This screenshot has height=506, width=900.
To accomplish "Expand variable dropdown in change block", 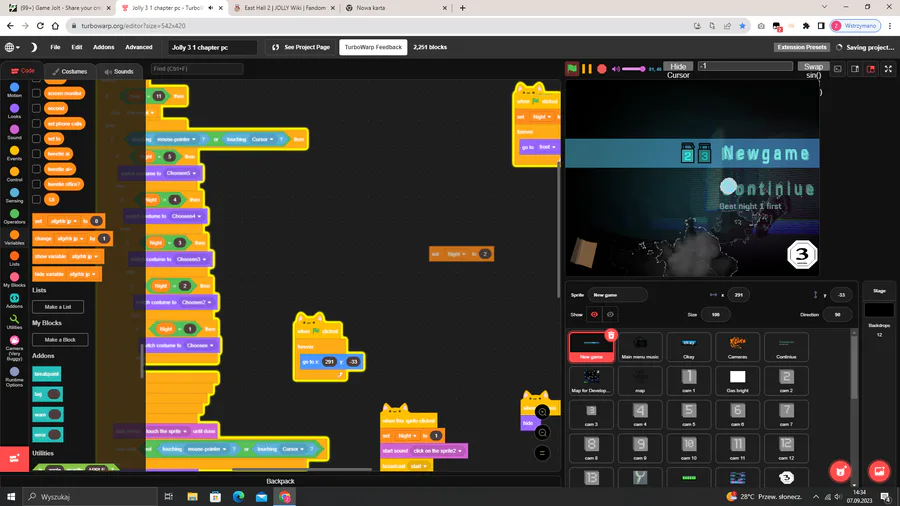I will [x=71, y=239].
